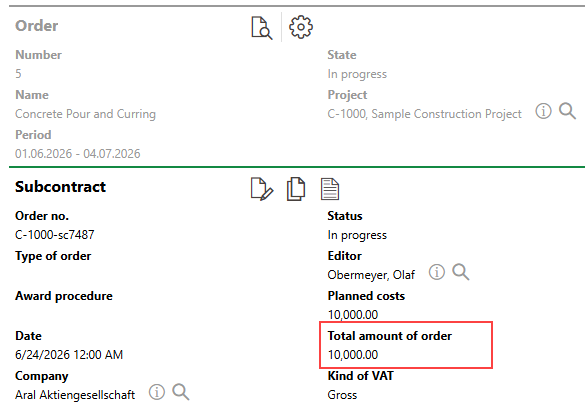Click the info icon next to Sample Construction Project
Screen dimensions: 585x410
[x=543, y=111]
